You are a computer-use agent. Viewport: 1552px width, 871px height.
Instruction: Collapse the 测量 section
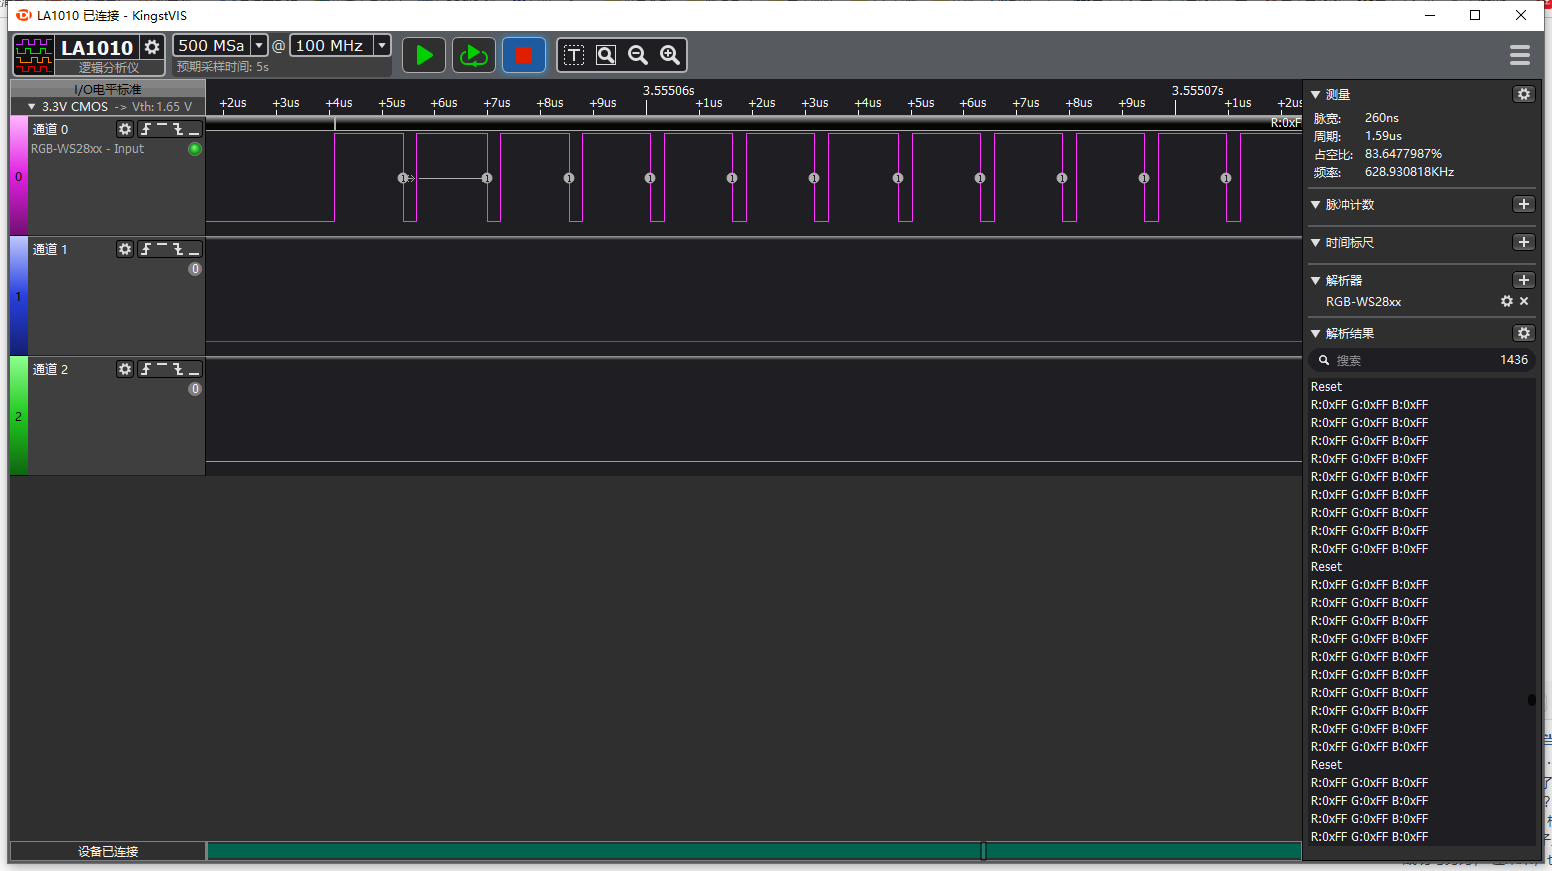(x=1316, y=94)
